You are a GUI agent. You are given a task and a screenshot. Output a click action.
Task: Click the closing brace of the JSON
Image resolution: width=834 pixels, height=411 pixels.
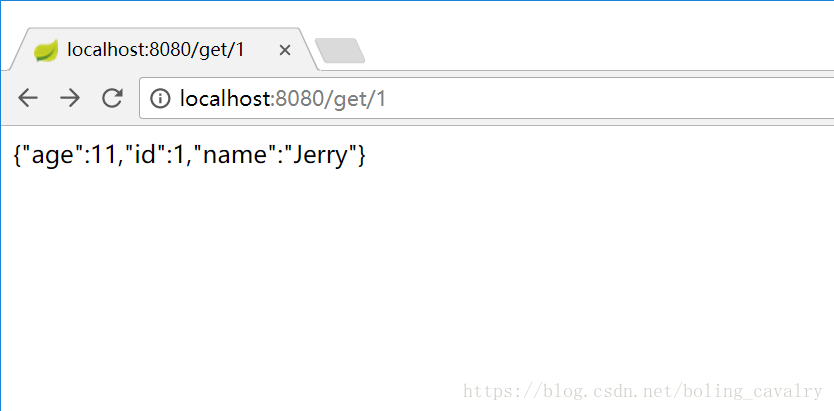[x=362, y=156]
